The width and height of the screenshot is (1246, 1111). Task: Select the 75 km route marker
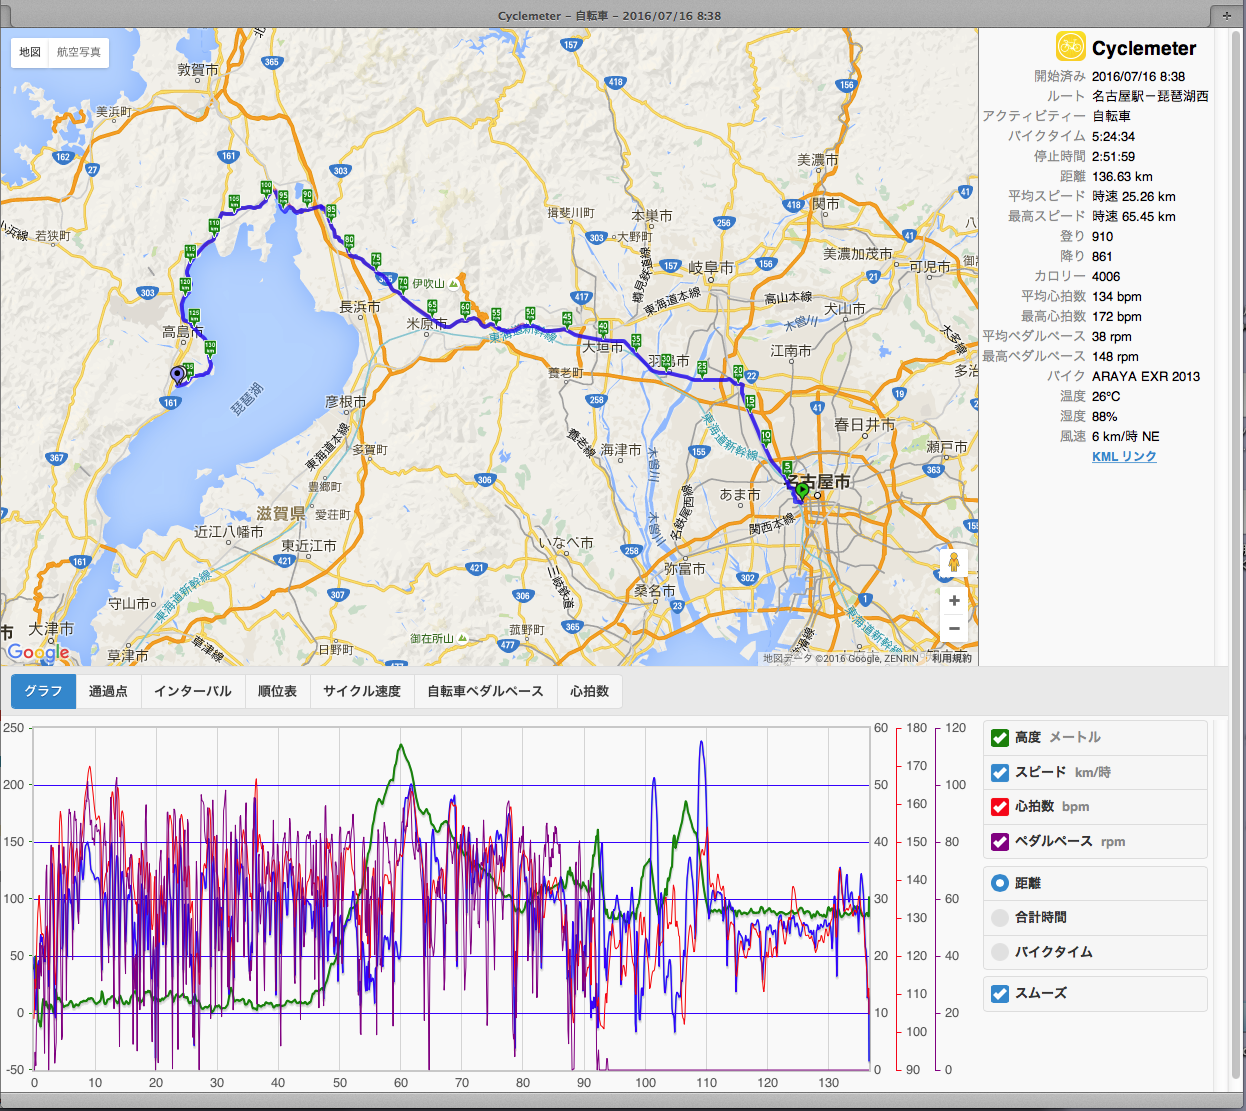377,261
